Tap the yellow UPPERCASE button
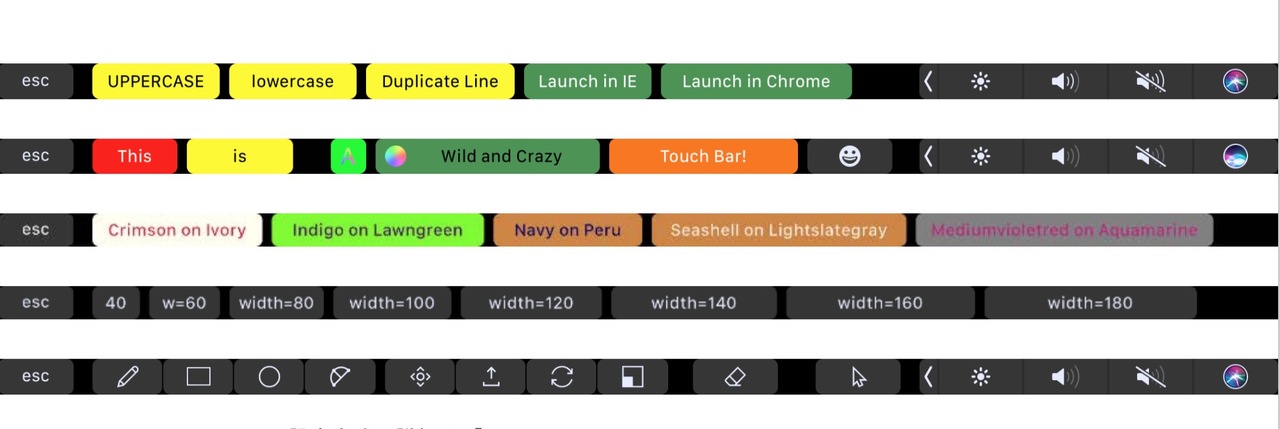The image size is (1280, 429). 156,82
